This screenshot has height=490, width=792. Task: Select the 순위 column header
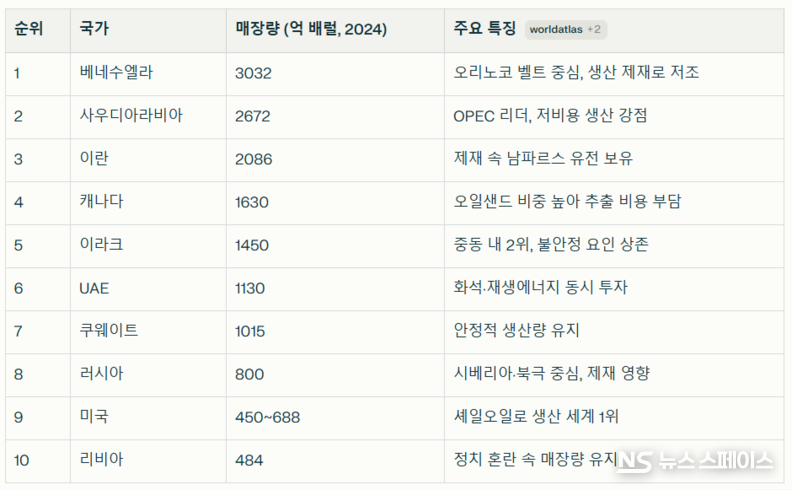click(27, 29)
